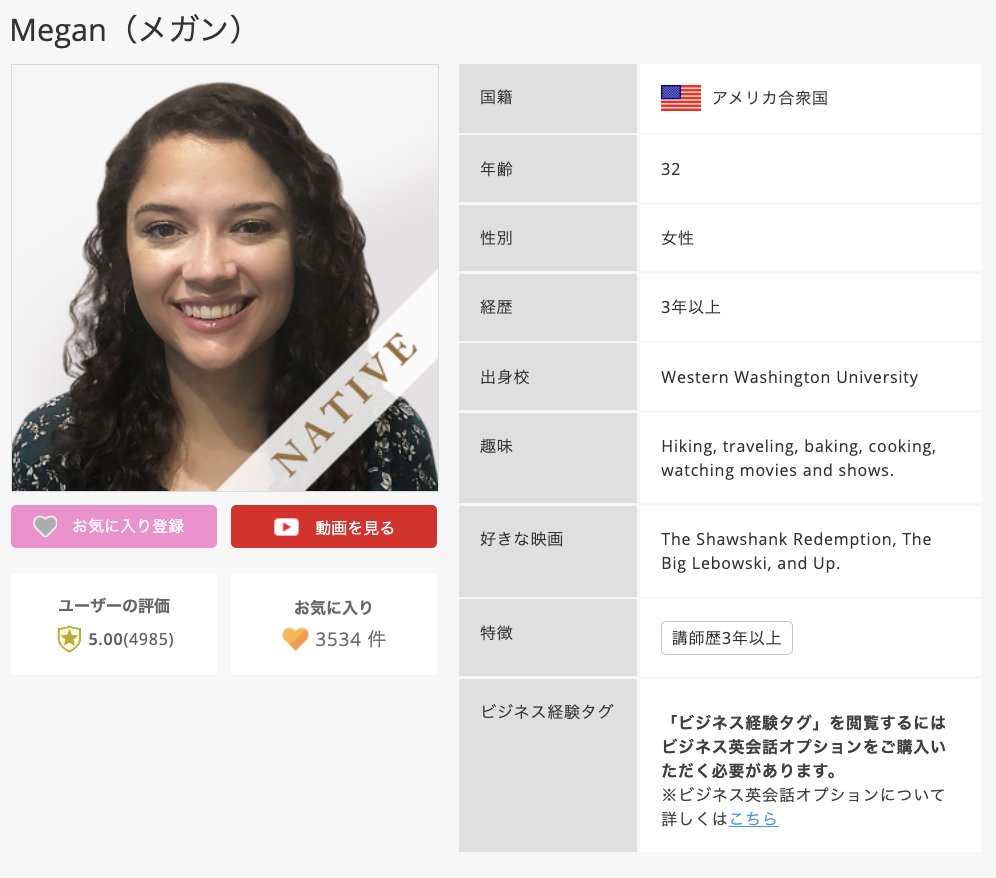Click the gold star shield rating icon
The image size is (996, 878).
[x=69, y=639]
